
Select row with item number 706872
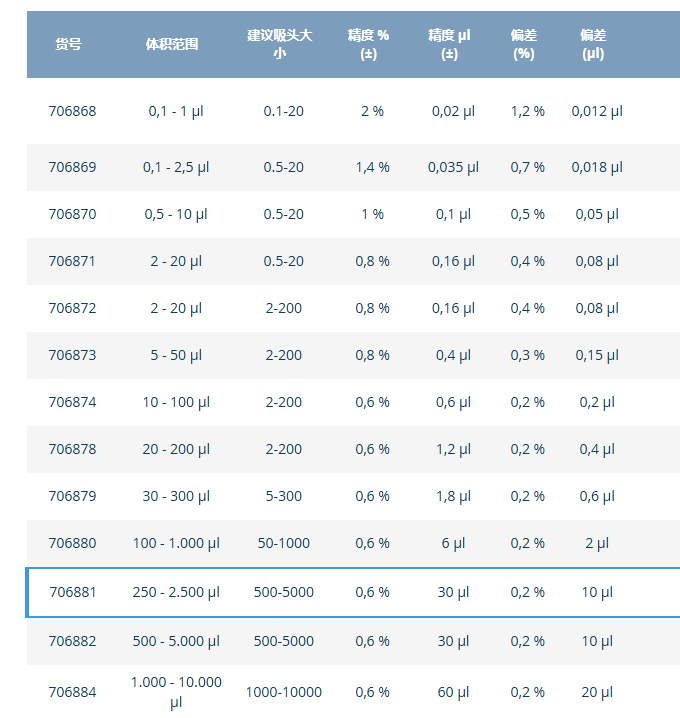73,308
